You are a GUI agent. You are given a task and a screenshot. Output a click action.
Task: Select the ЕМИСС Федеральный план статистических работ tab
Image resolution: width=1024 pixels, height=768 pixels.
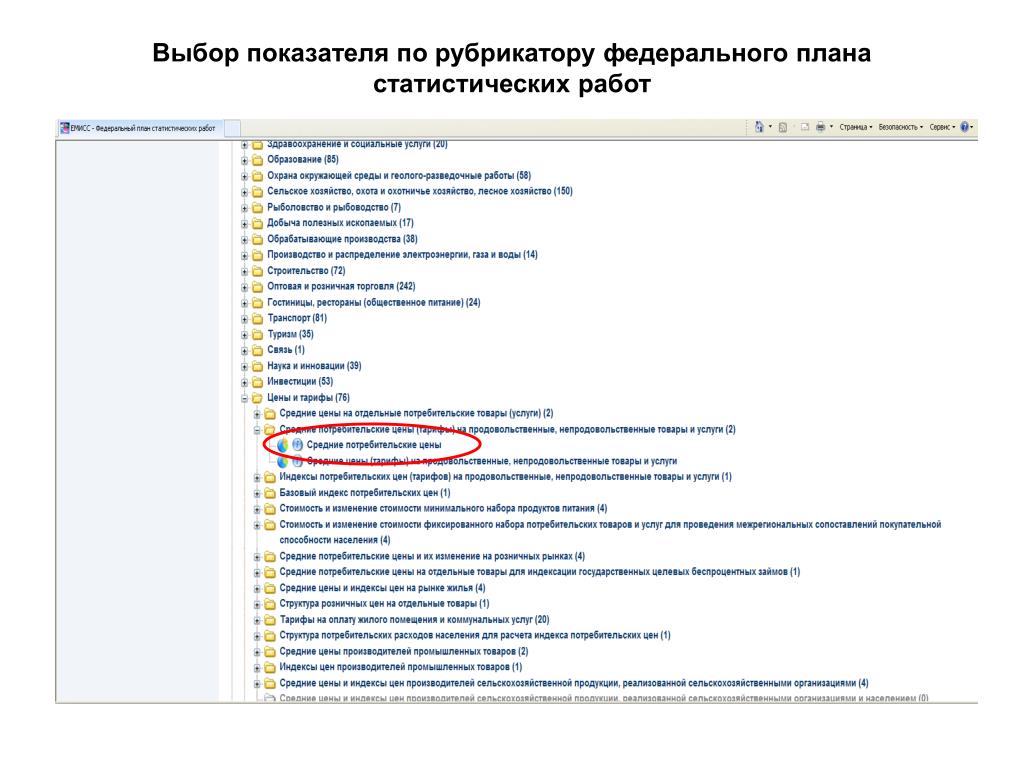[x=140, y=128]
